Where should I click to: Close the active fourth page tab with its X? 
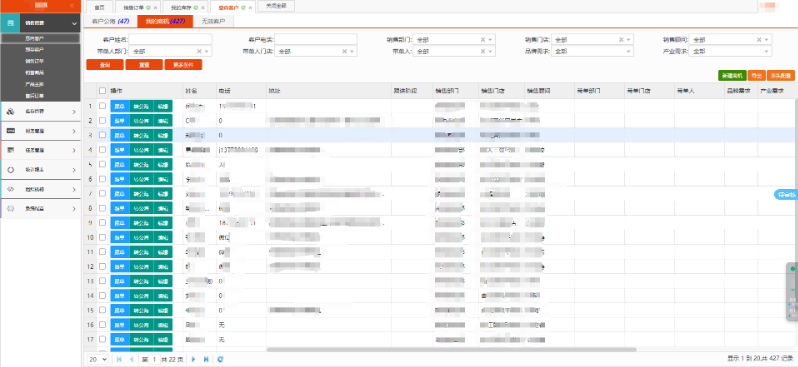250,8
